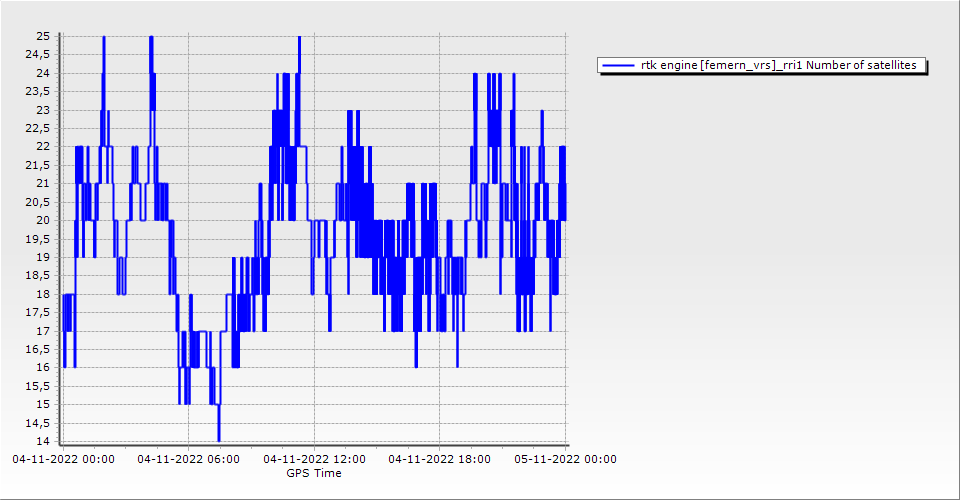Click the 24,5 tick label on the y-axis
The width and height of the screenshot is (960, 500).
(40, 55)
